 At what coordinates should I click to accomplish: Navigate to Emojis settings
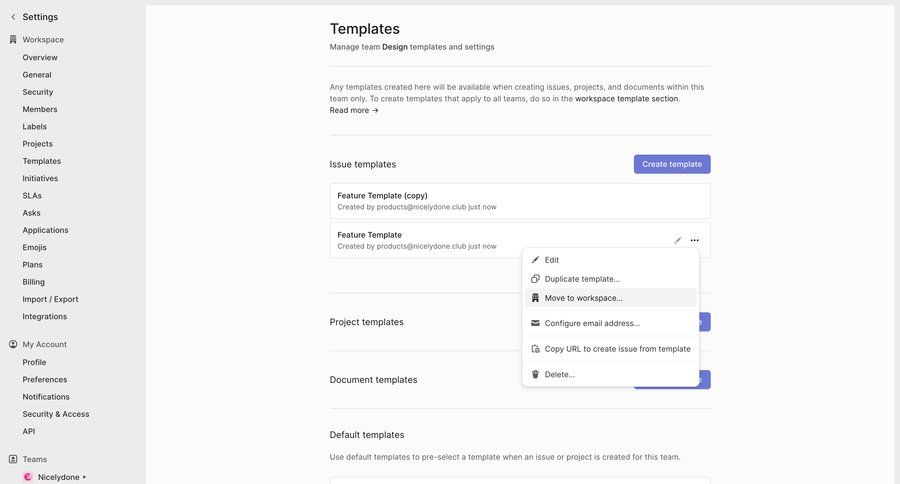34,247
